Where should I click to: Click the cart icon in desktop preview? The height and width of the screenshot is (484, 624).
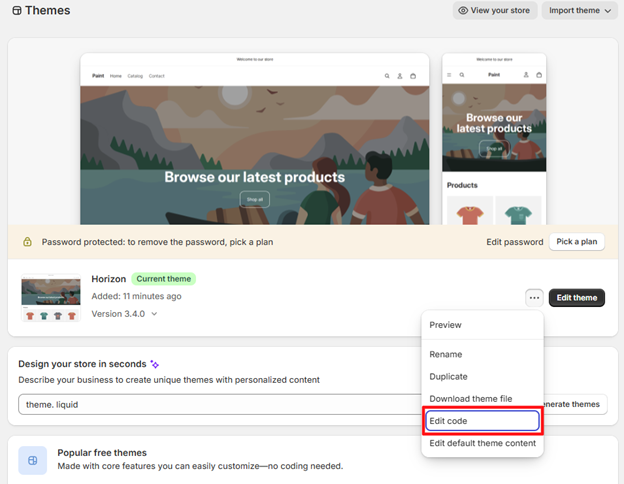pyautogui.click(x=413, y=76)
